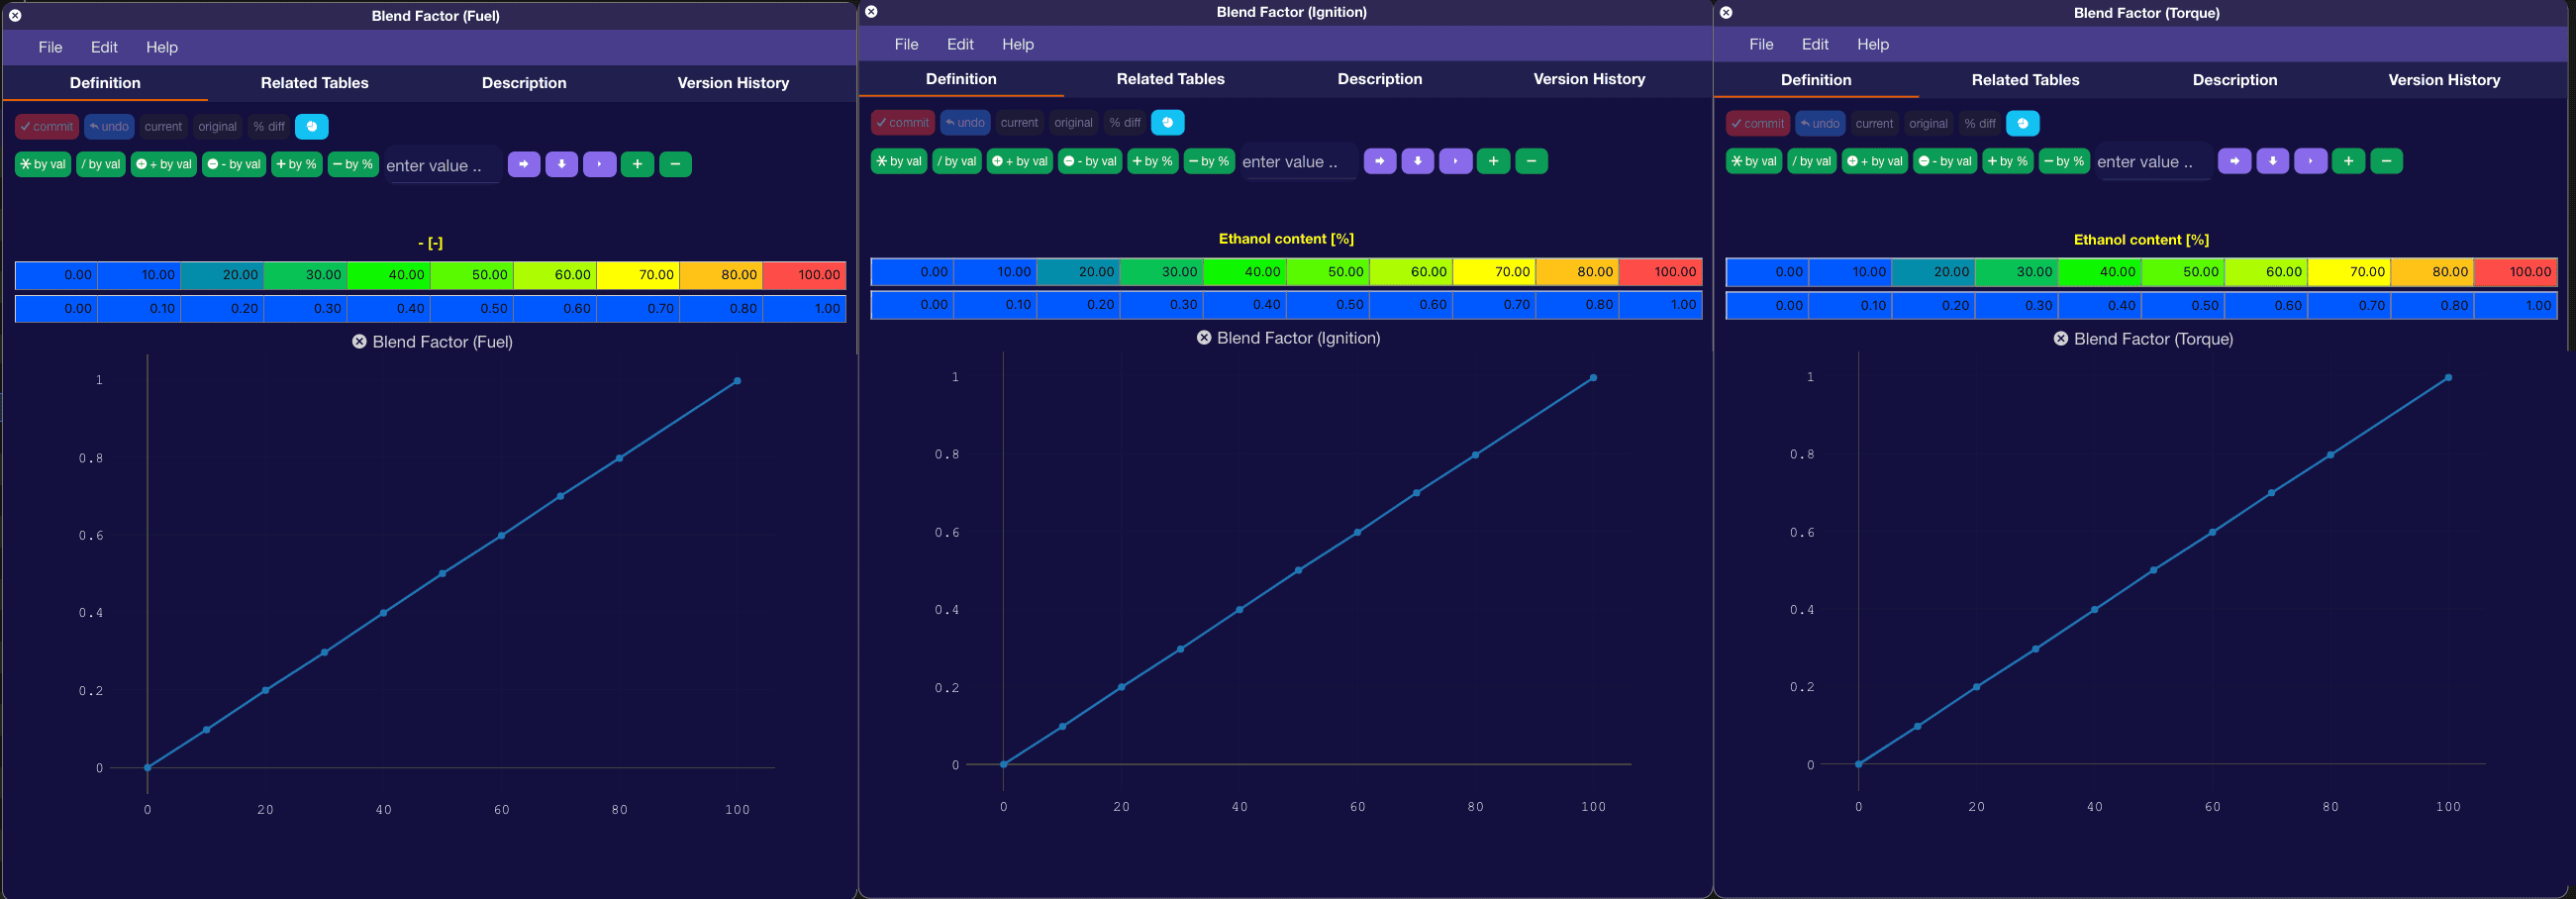This screenshot has width=2576, height=899.
Task: Toggle 'current' view in Fuel window
Action: pos(163,127)
